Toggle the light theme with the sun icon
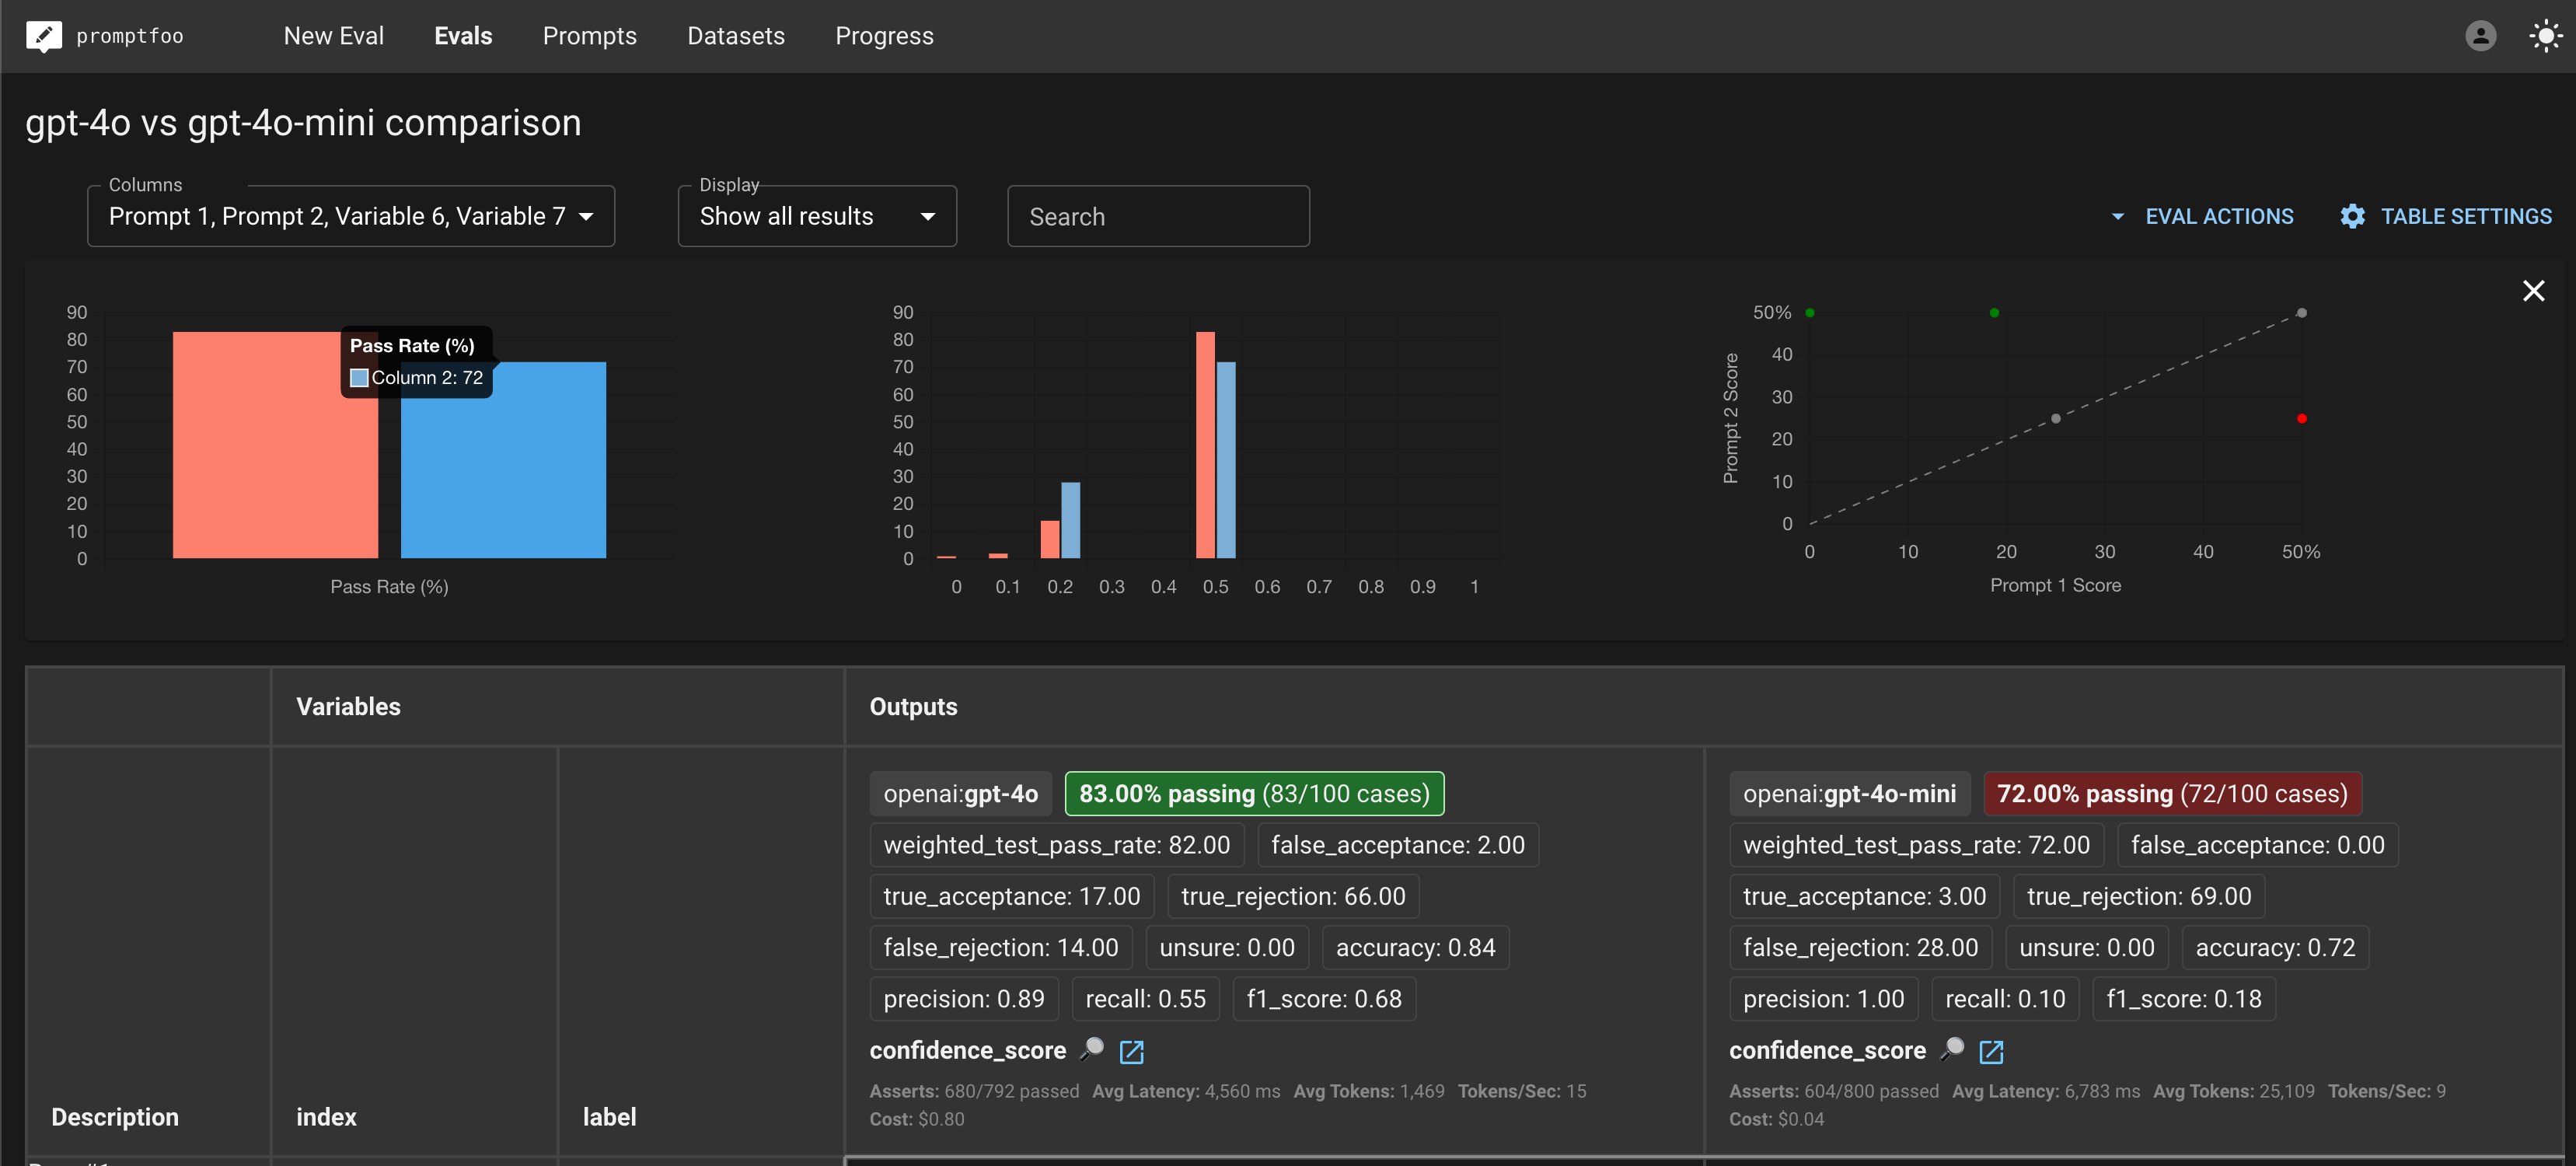 [2545, 36]
